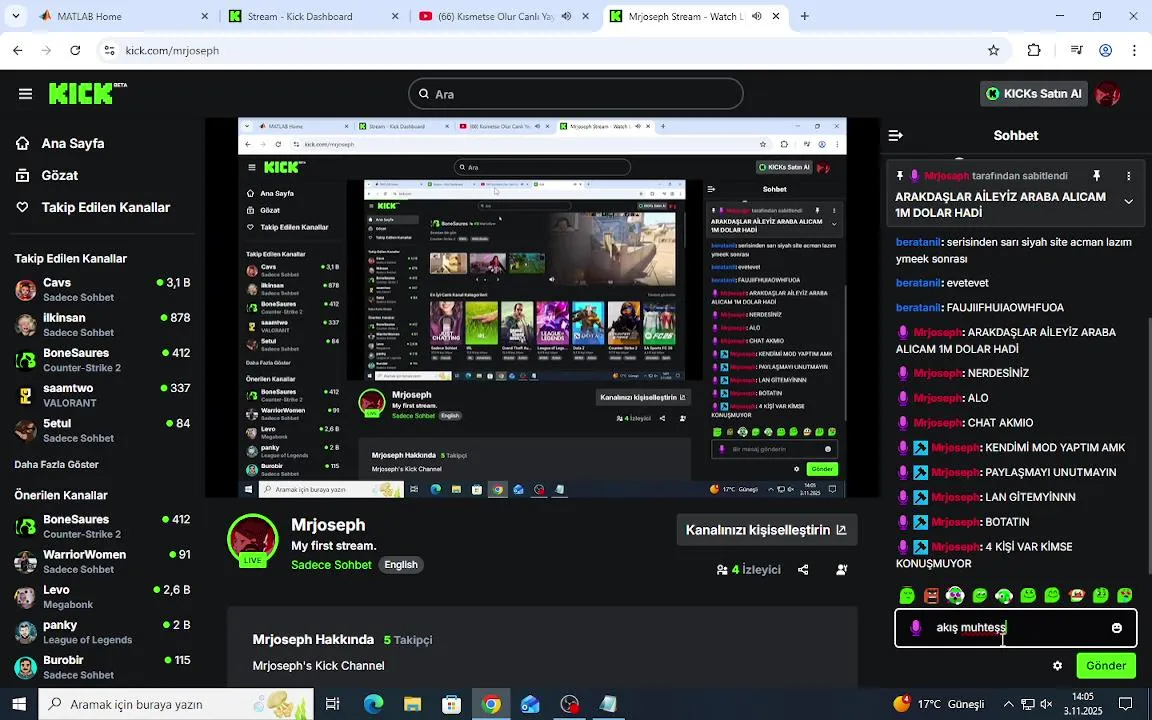Screen dimensions: 1152x720
Task: Open the Sadece Sohbet category link
Action: [331, 565]
